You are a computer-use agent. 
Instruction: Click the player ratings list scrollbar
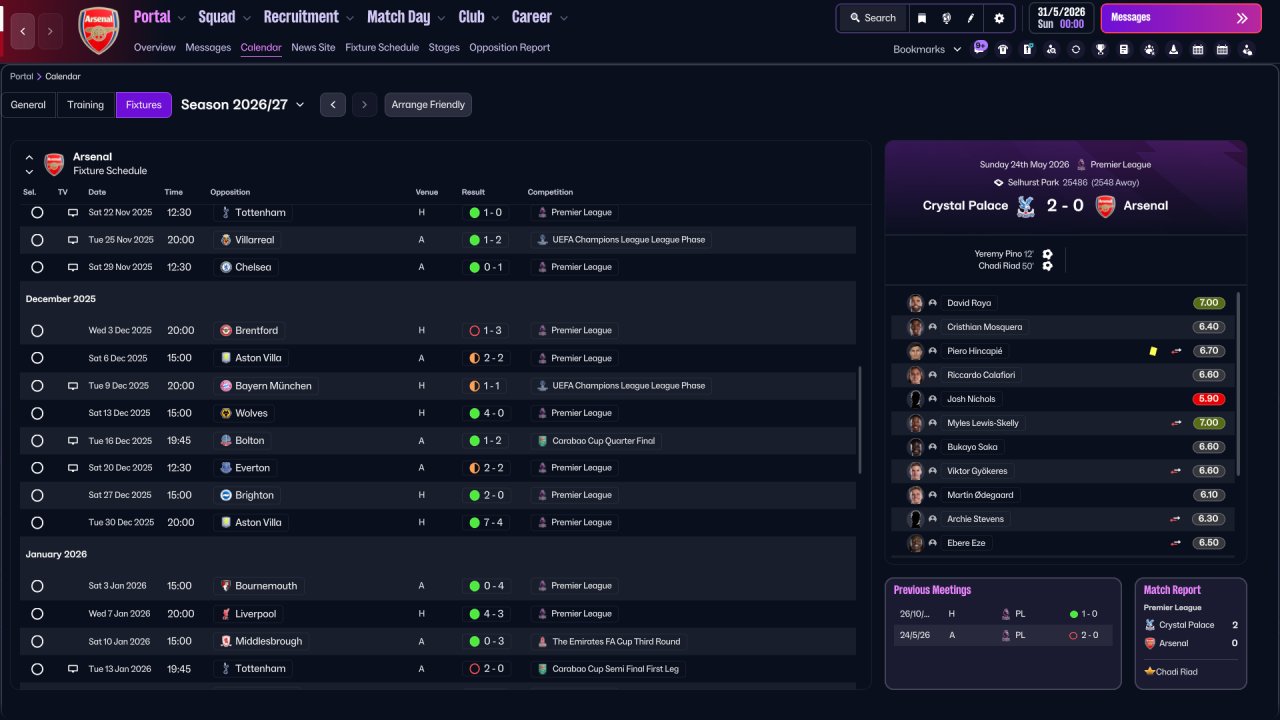[x=1239, y=384]
